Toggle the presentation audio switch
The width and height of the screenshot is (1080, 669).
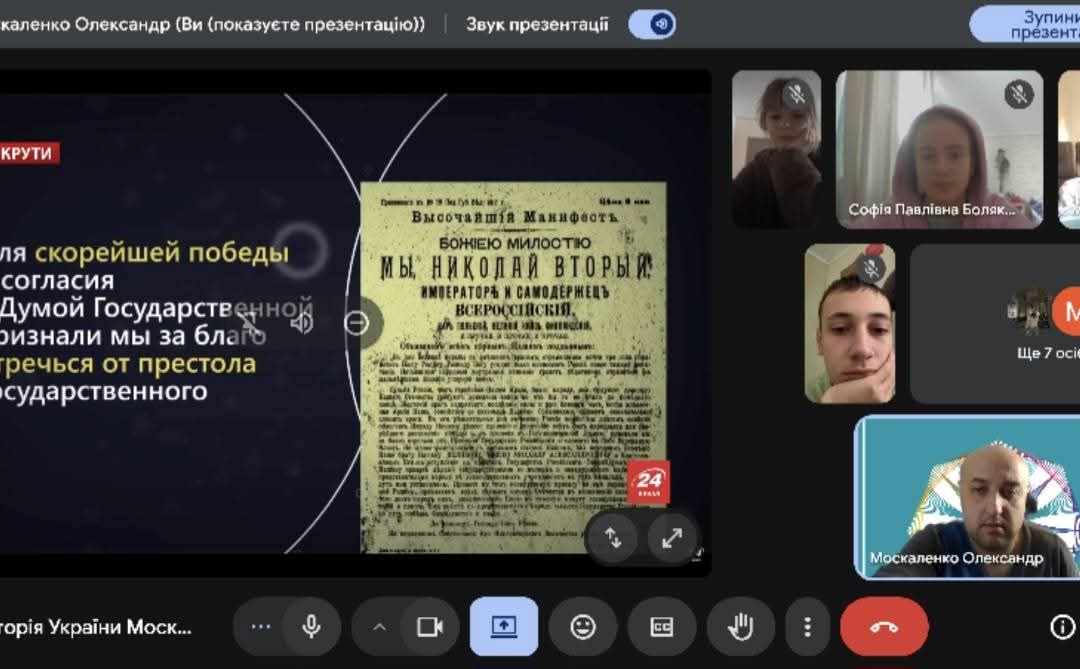tap(652, 24)
